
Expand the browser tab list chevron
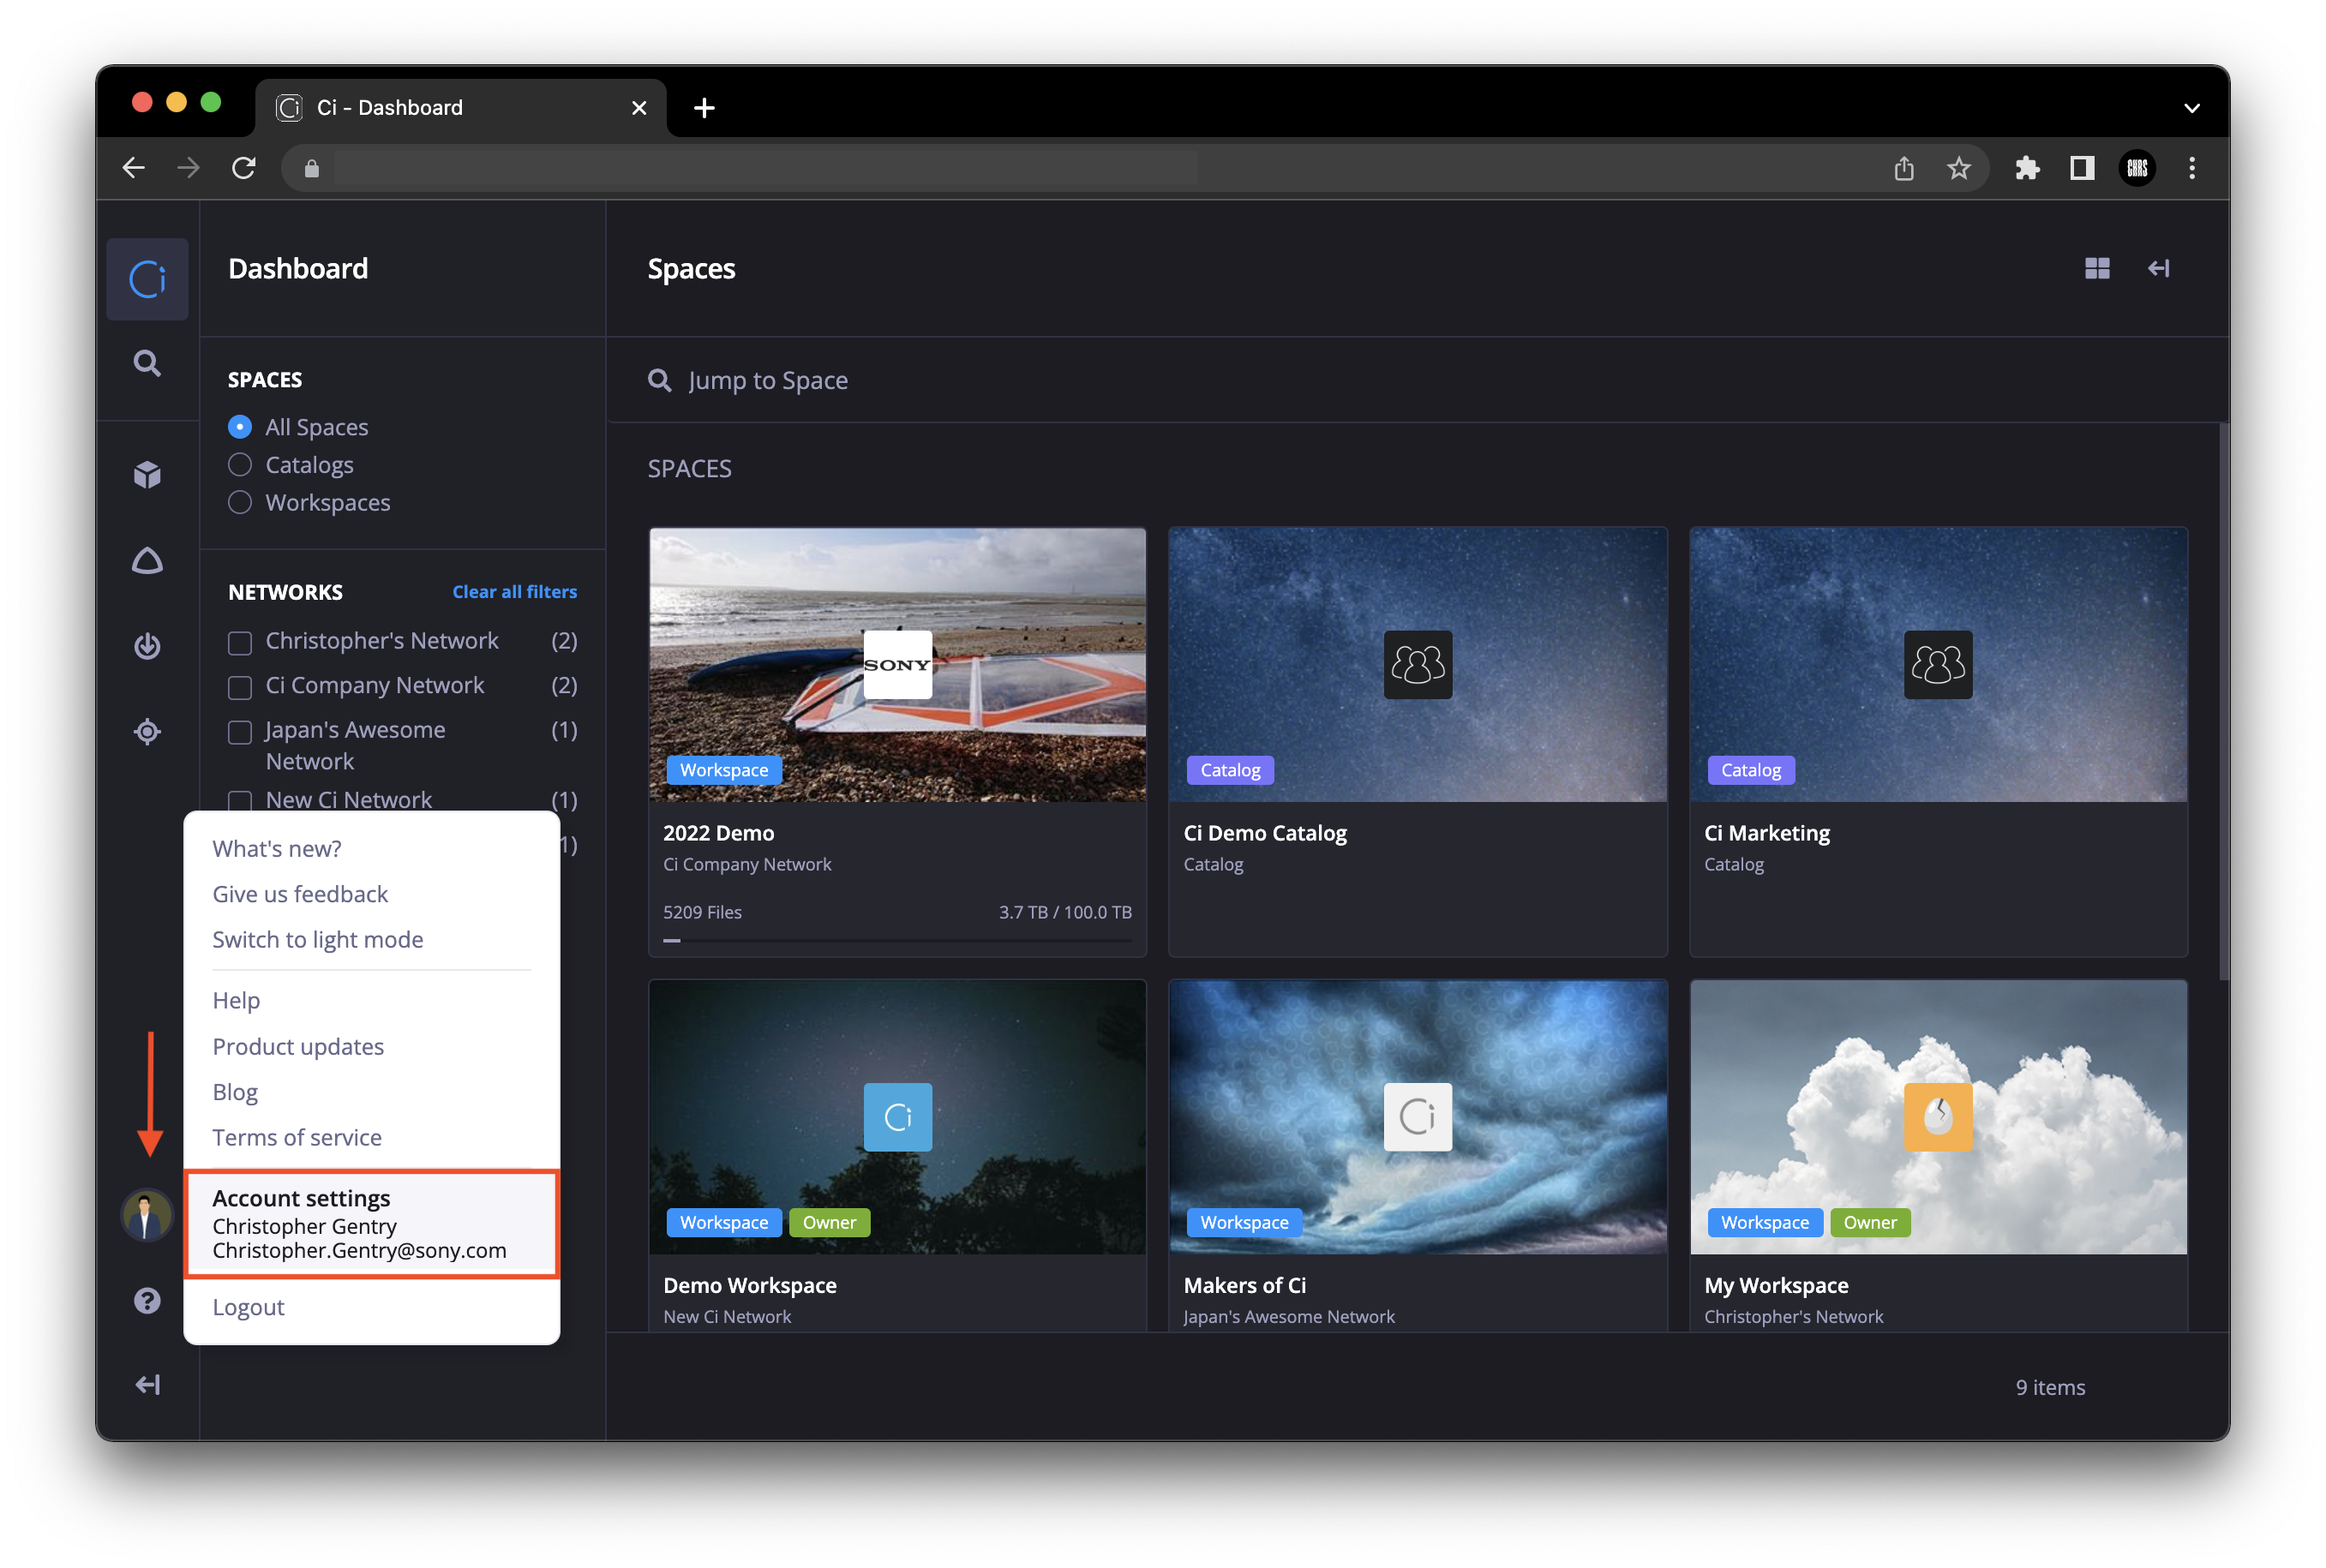coord(2191,108)
